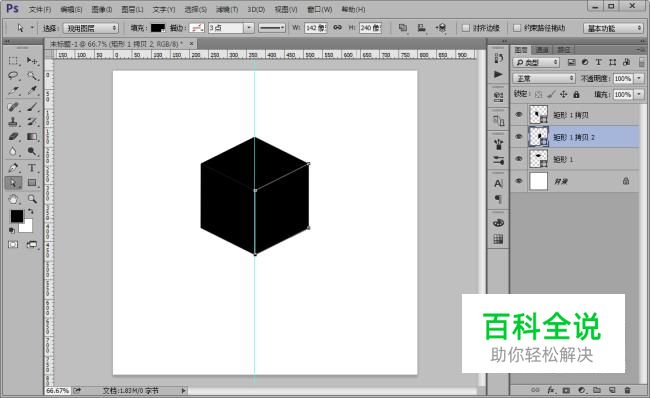Open the Character panel icon
The image size is (650, 398).
498,183
